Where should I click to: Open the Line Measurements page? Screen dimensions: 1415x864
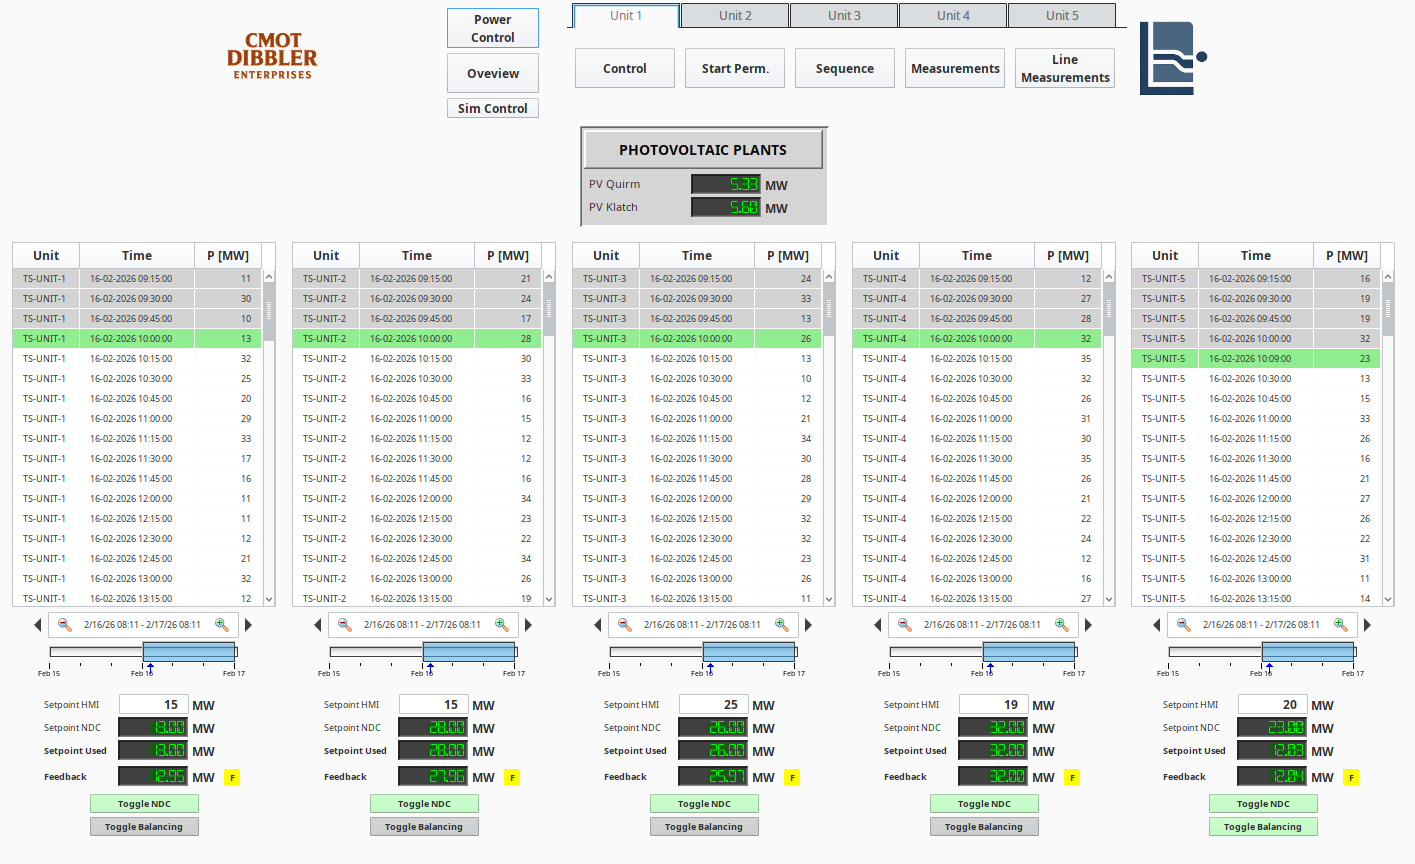tap(1064, 69)
